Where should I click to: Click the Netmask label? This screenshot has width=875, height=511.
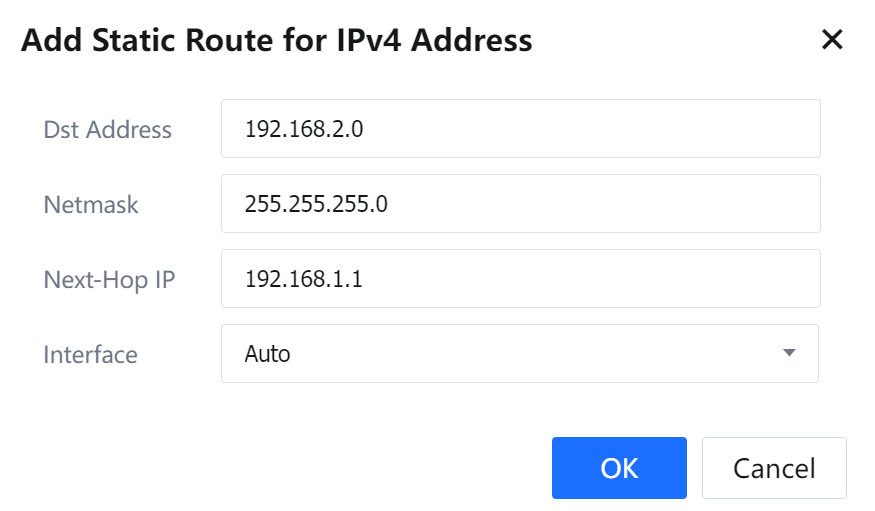coord(91,204)
